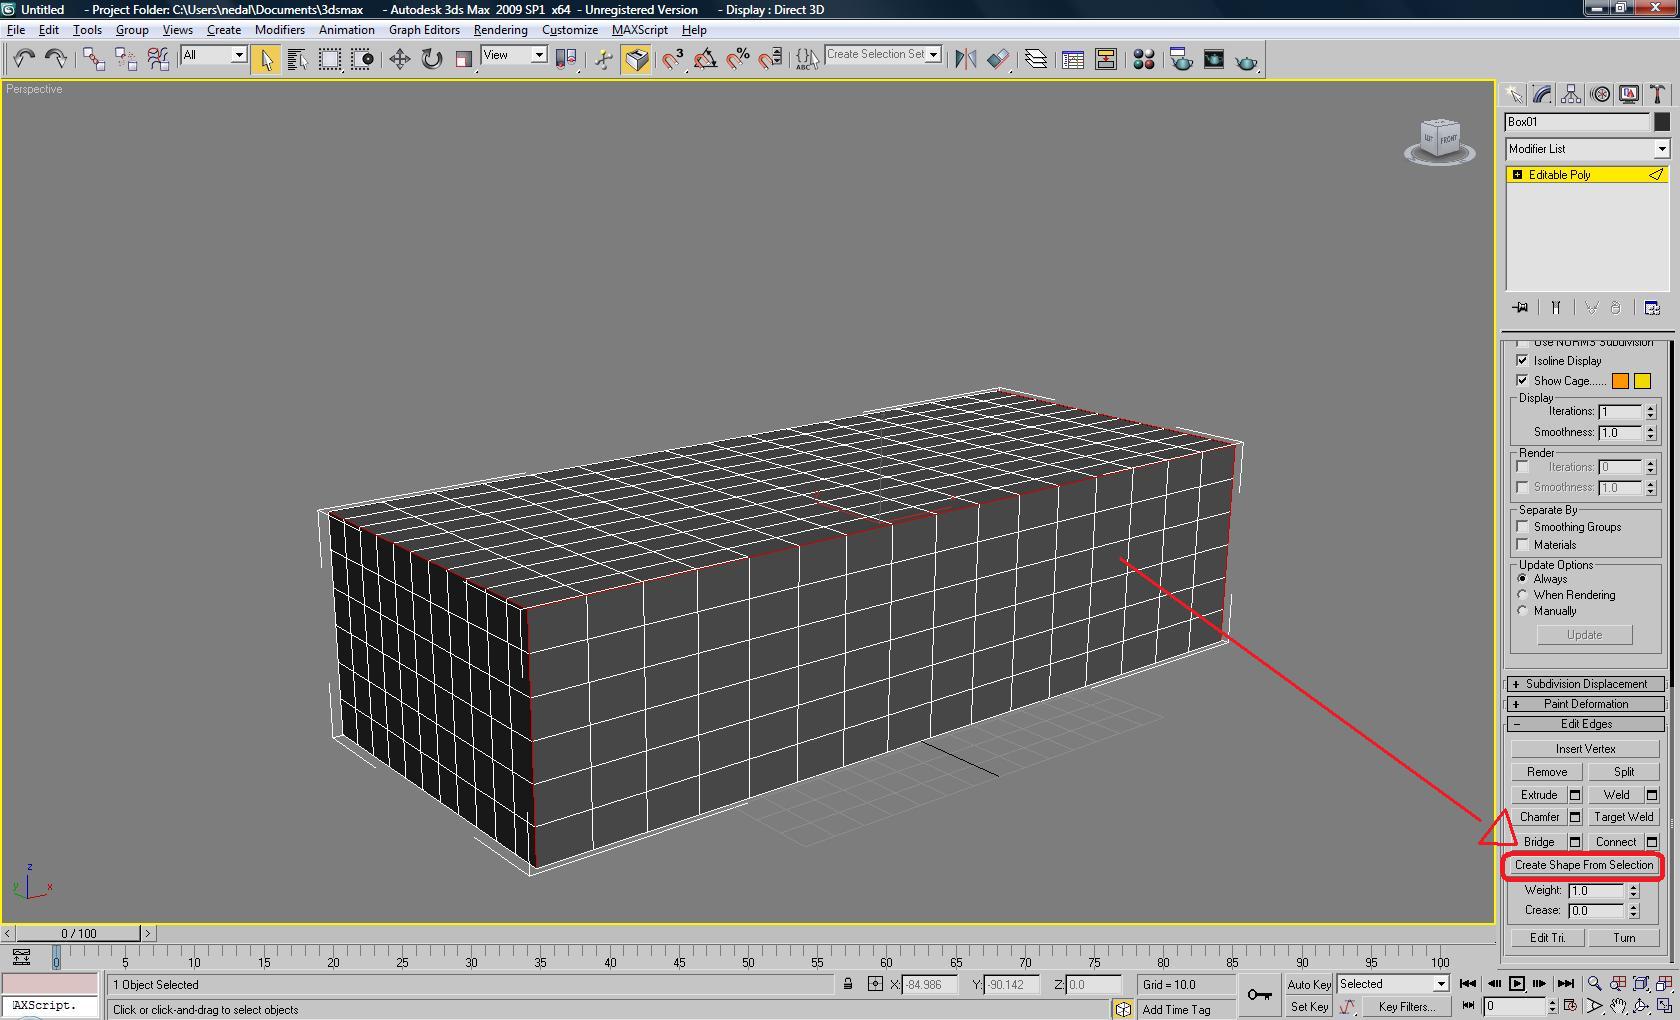Image resolution: width=1680 pixels, height=1020 pixels.
Task: Switch to Utilities hammer panel tab
Action: [1657, 94]
